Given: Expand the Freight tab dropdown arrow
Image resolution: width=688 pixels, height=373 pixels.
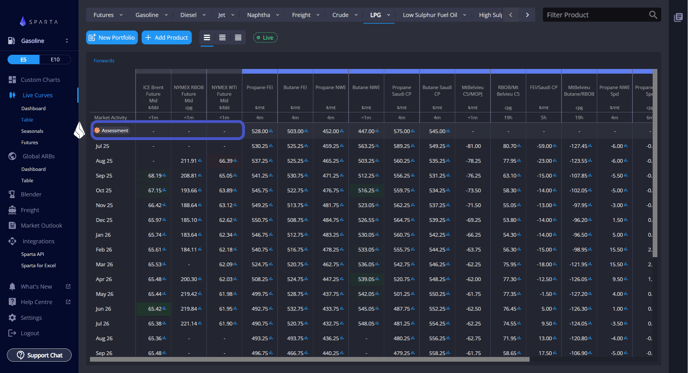Looking at the screenshot, I should pos(318,15).
